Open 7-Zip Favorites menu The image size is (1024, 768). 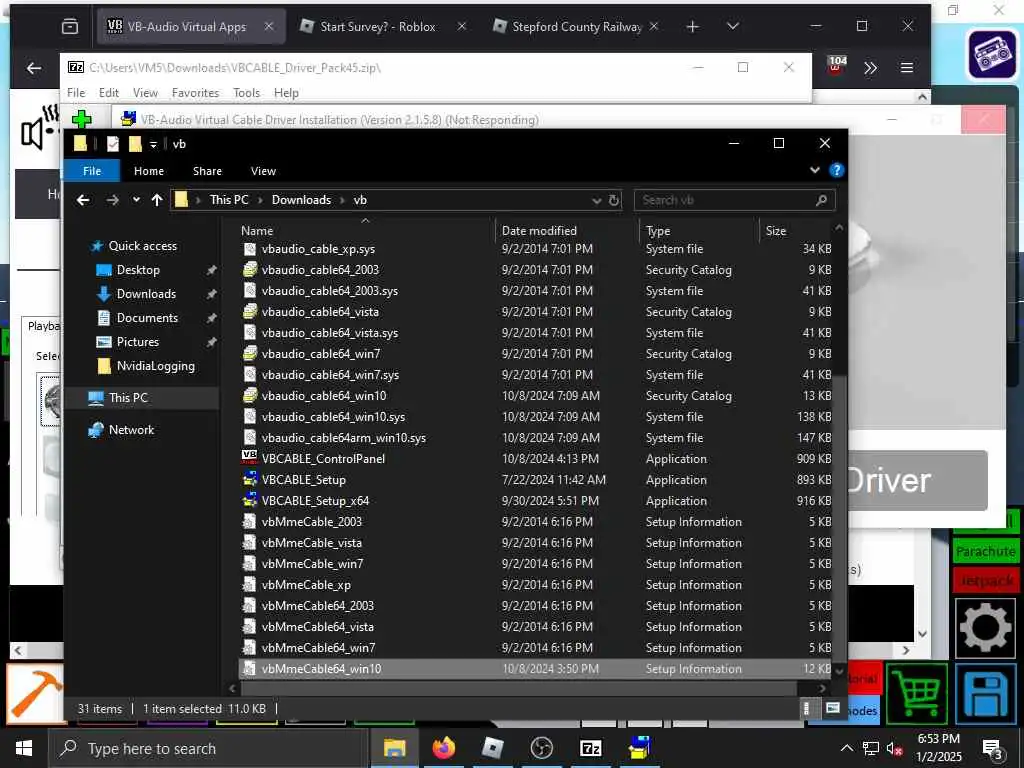point(195,93)
